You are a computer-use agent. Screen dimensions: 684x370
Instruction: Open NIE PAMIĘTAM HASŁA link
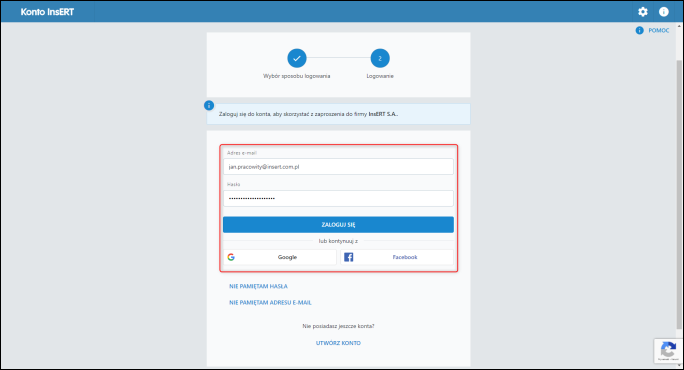pyautogui.click(x=258, y=286)
